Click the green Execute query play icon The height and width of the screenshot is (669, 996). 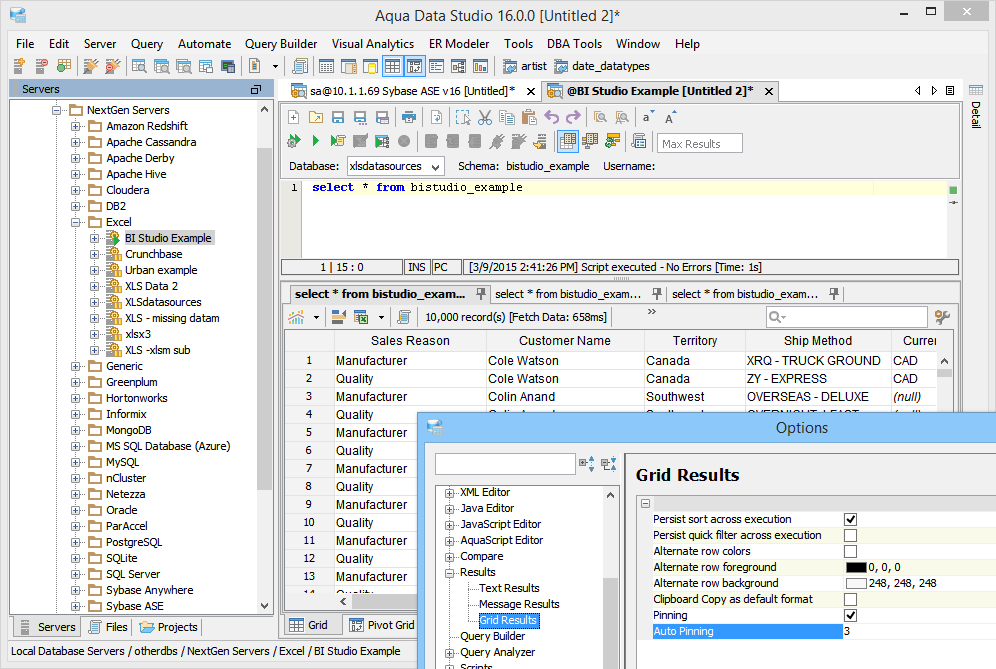[x=315, y=141]
